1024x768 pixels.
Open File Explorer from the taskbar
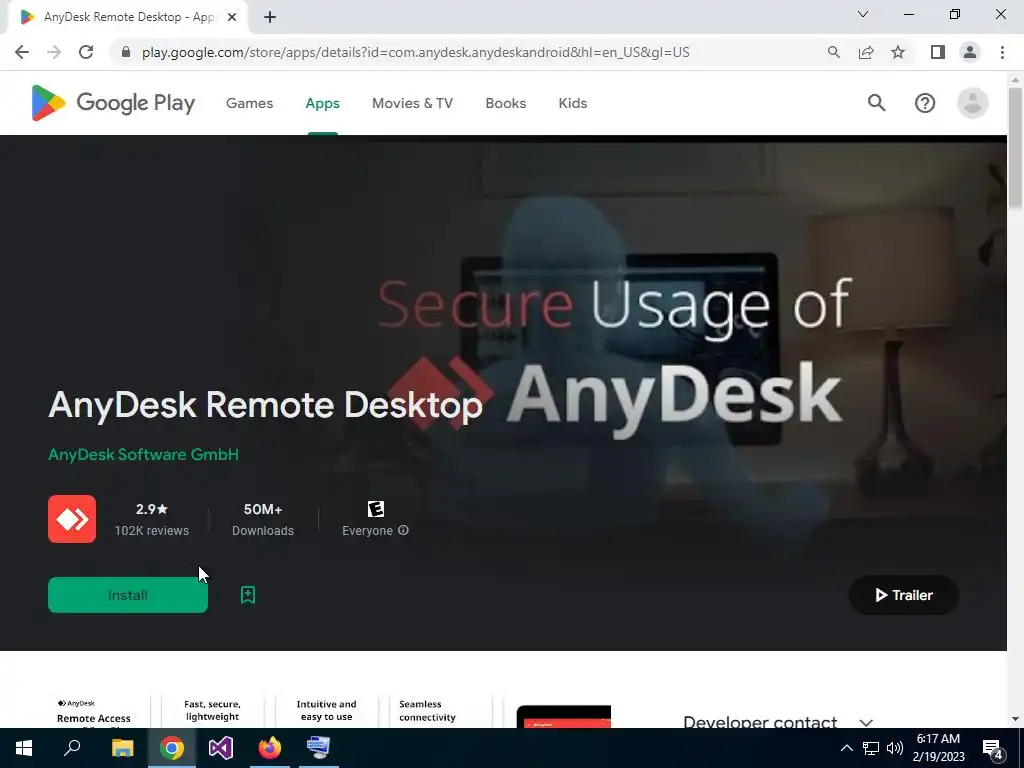tap(122, 748)
